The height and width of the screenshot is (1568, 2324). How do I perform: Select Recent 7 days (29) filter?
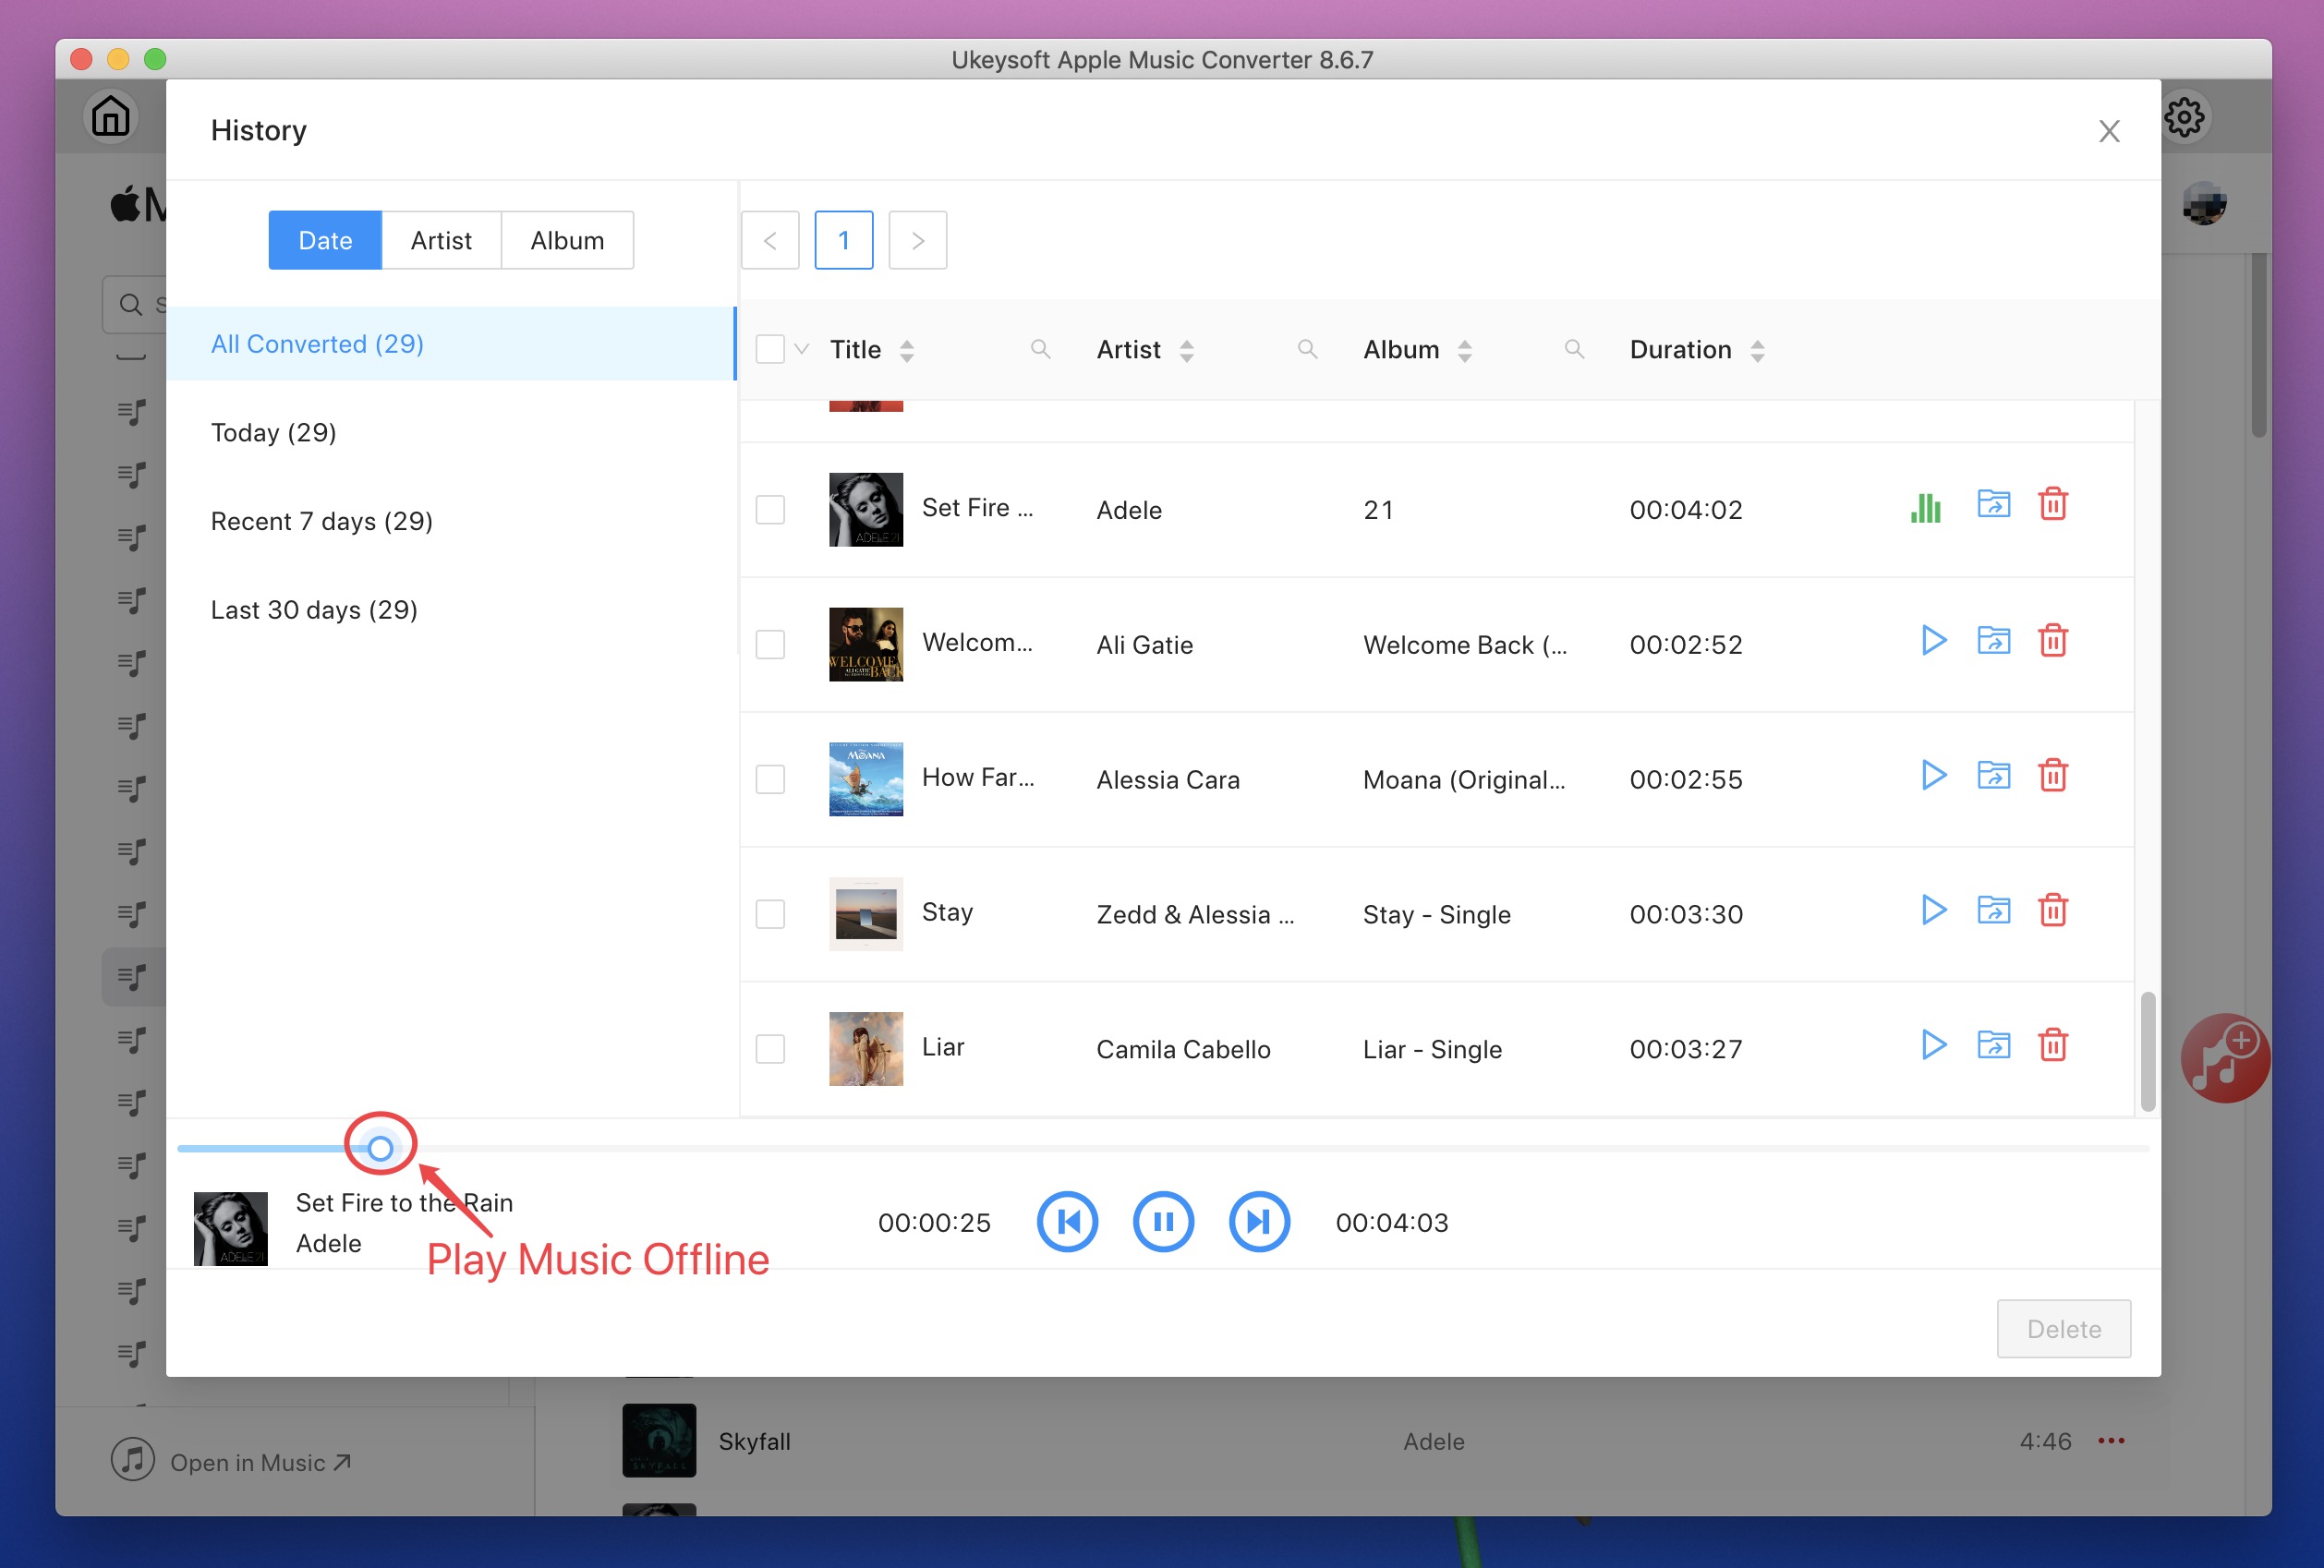(451, 521)
